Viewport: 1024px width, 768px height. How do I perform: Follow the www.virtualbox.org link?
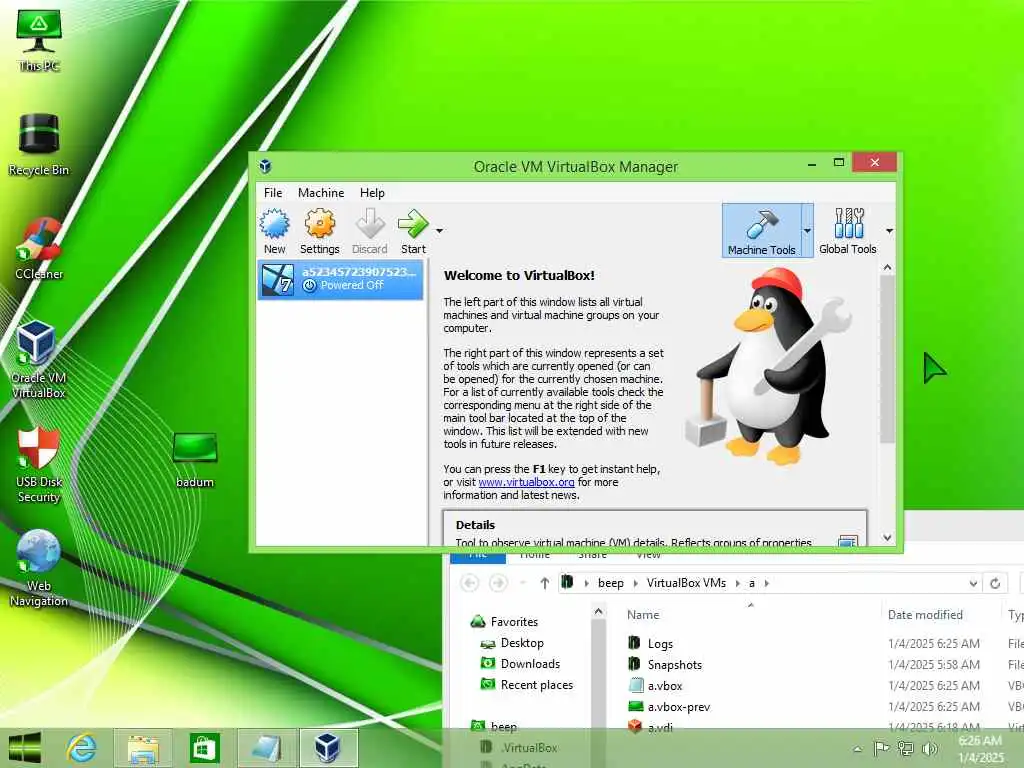[526, 482]
